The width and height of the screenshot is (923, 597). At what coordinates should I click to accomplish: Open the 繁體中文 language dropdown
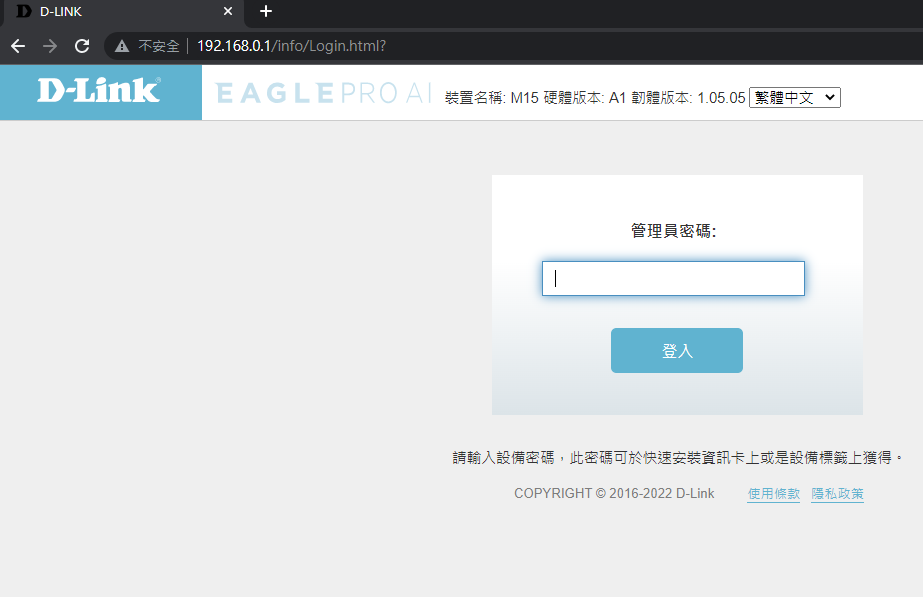(x=795, y=97)
